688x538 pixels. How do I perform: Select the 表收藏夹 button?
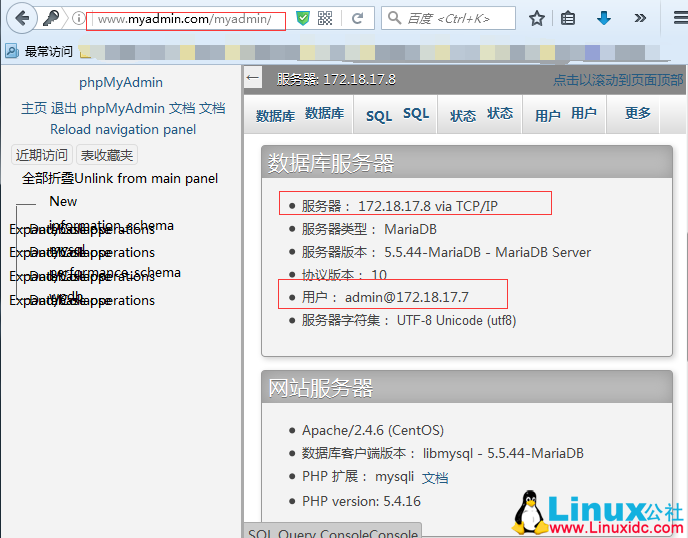pos(107,155)
